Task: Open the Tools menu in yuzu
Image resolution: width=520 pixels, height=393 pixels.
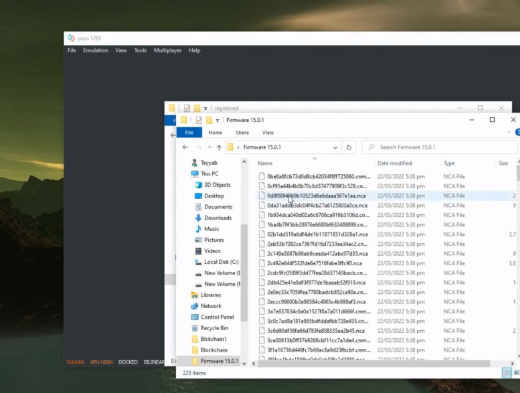Action: pyautogui.click(x=140, y=50)
